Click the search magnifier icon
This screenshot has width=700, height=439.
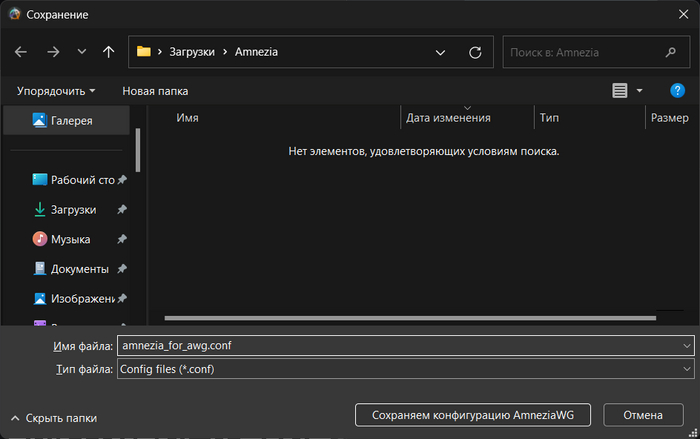click(x=671, y=52)
